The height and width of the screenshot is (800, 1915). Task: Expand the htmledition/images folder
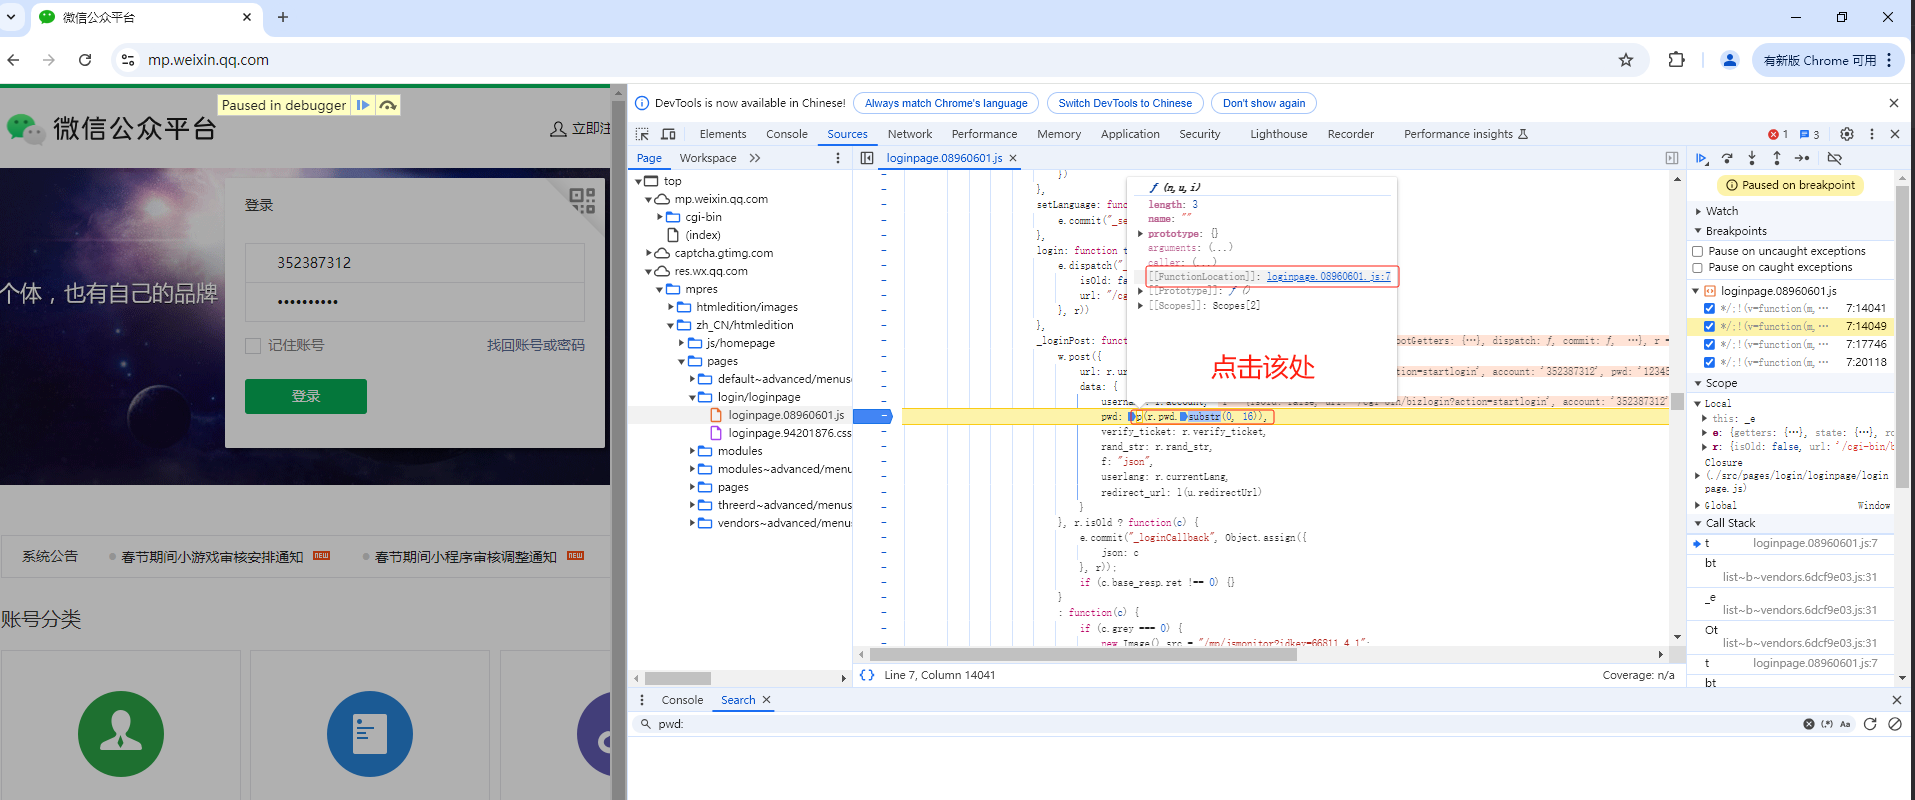[671, 307]
